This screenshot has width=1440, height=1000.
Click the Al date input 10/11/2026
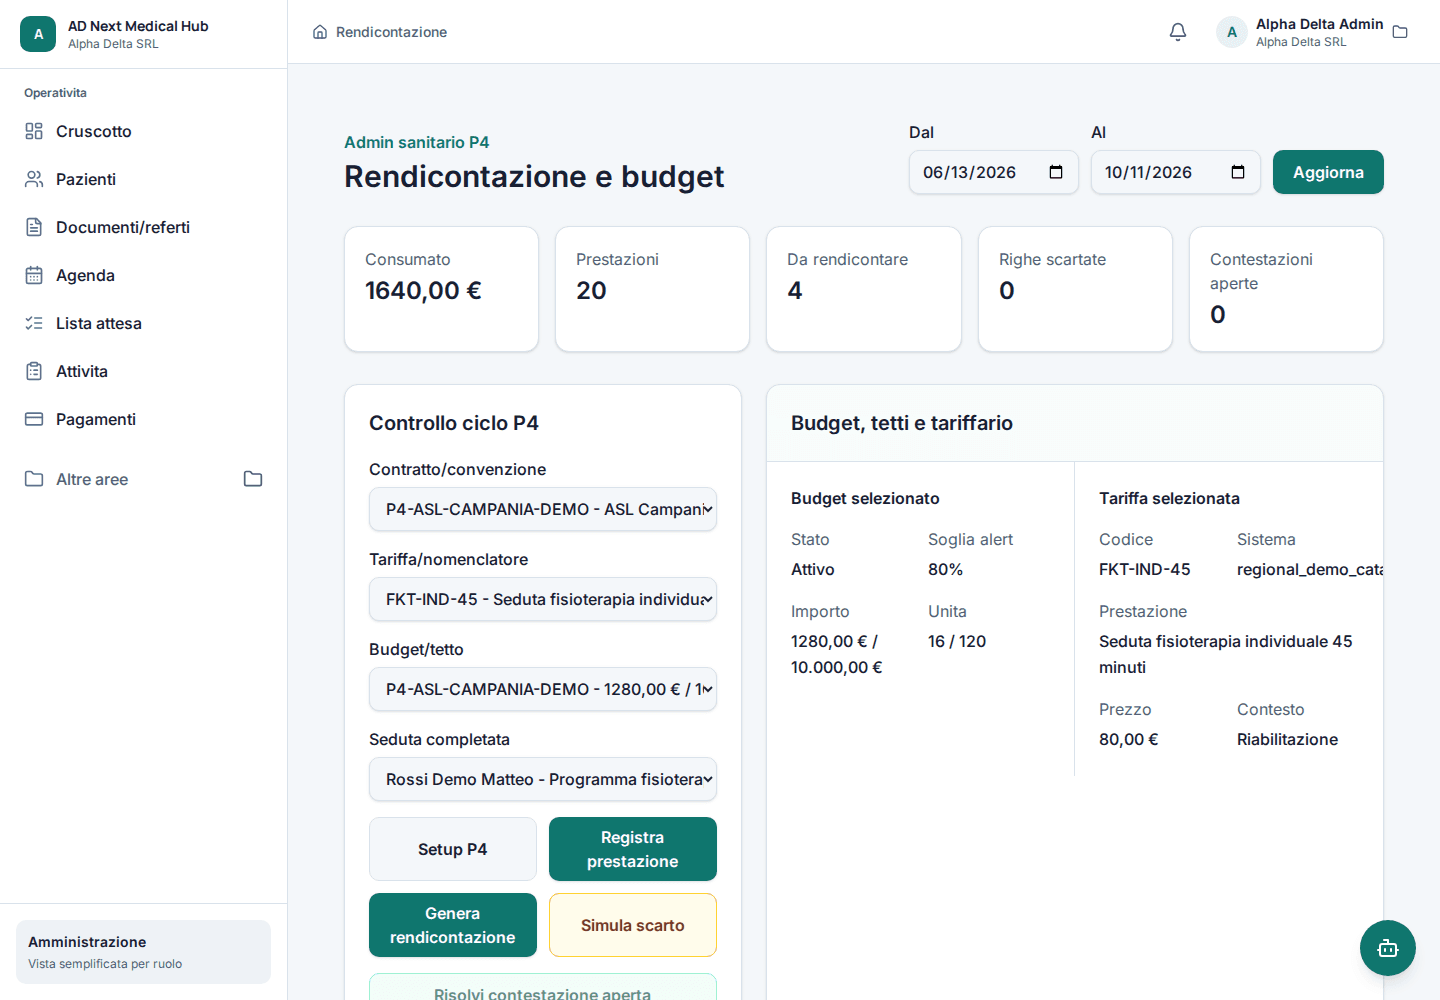click(x=1176, y=172)
